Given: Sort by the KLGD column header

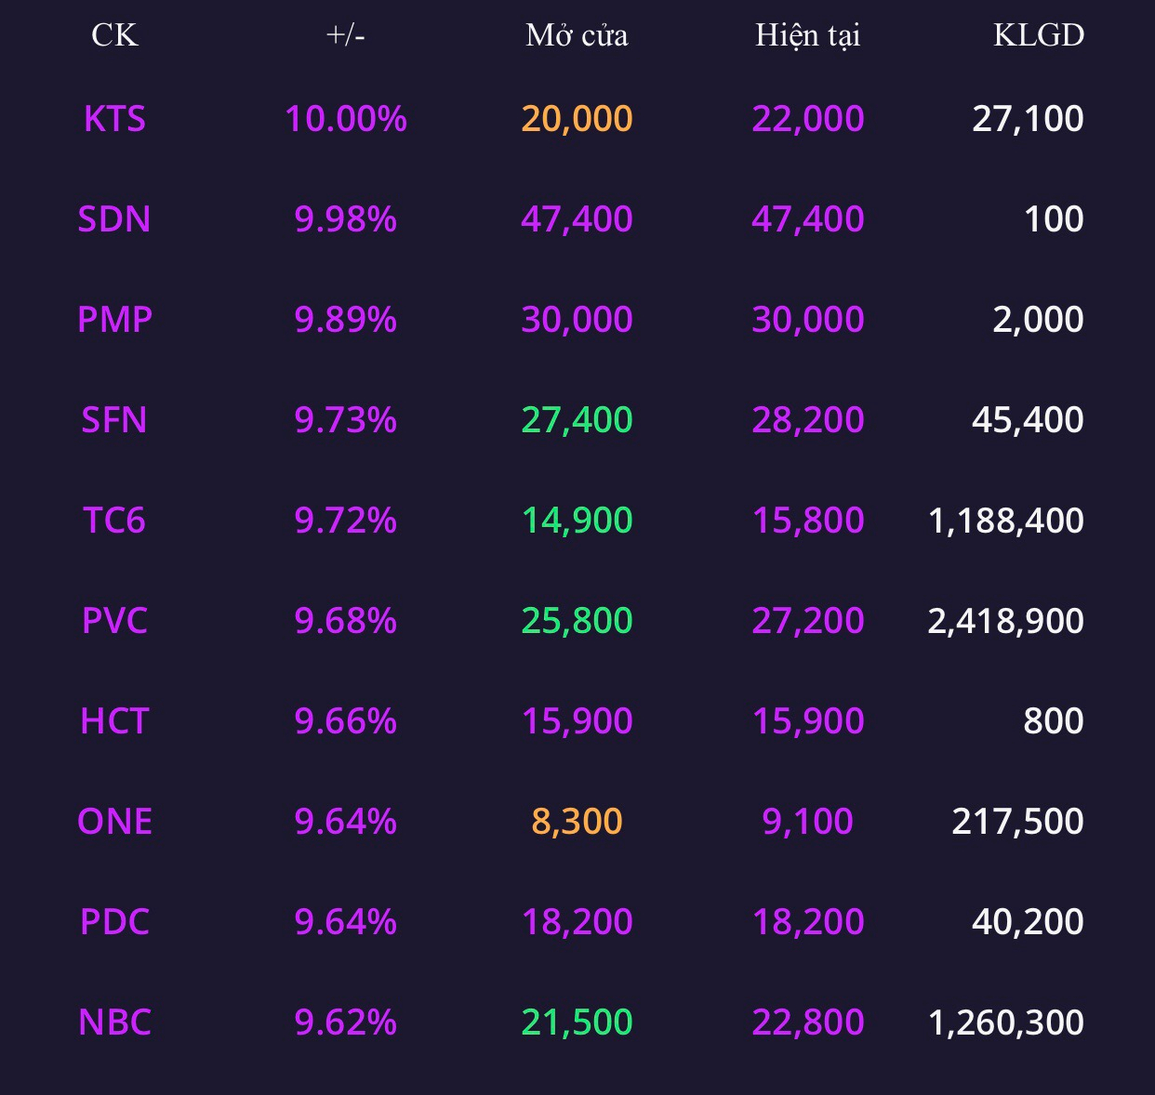Looking at the screenshot, I should pos(1039,35).
